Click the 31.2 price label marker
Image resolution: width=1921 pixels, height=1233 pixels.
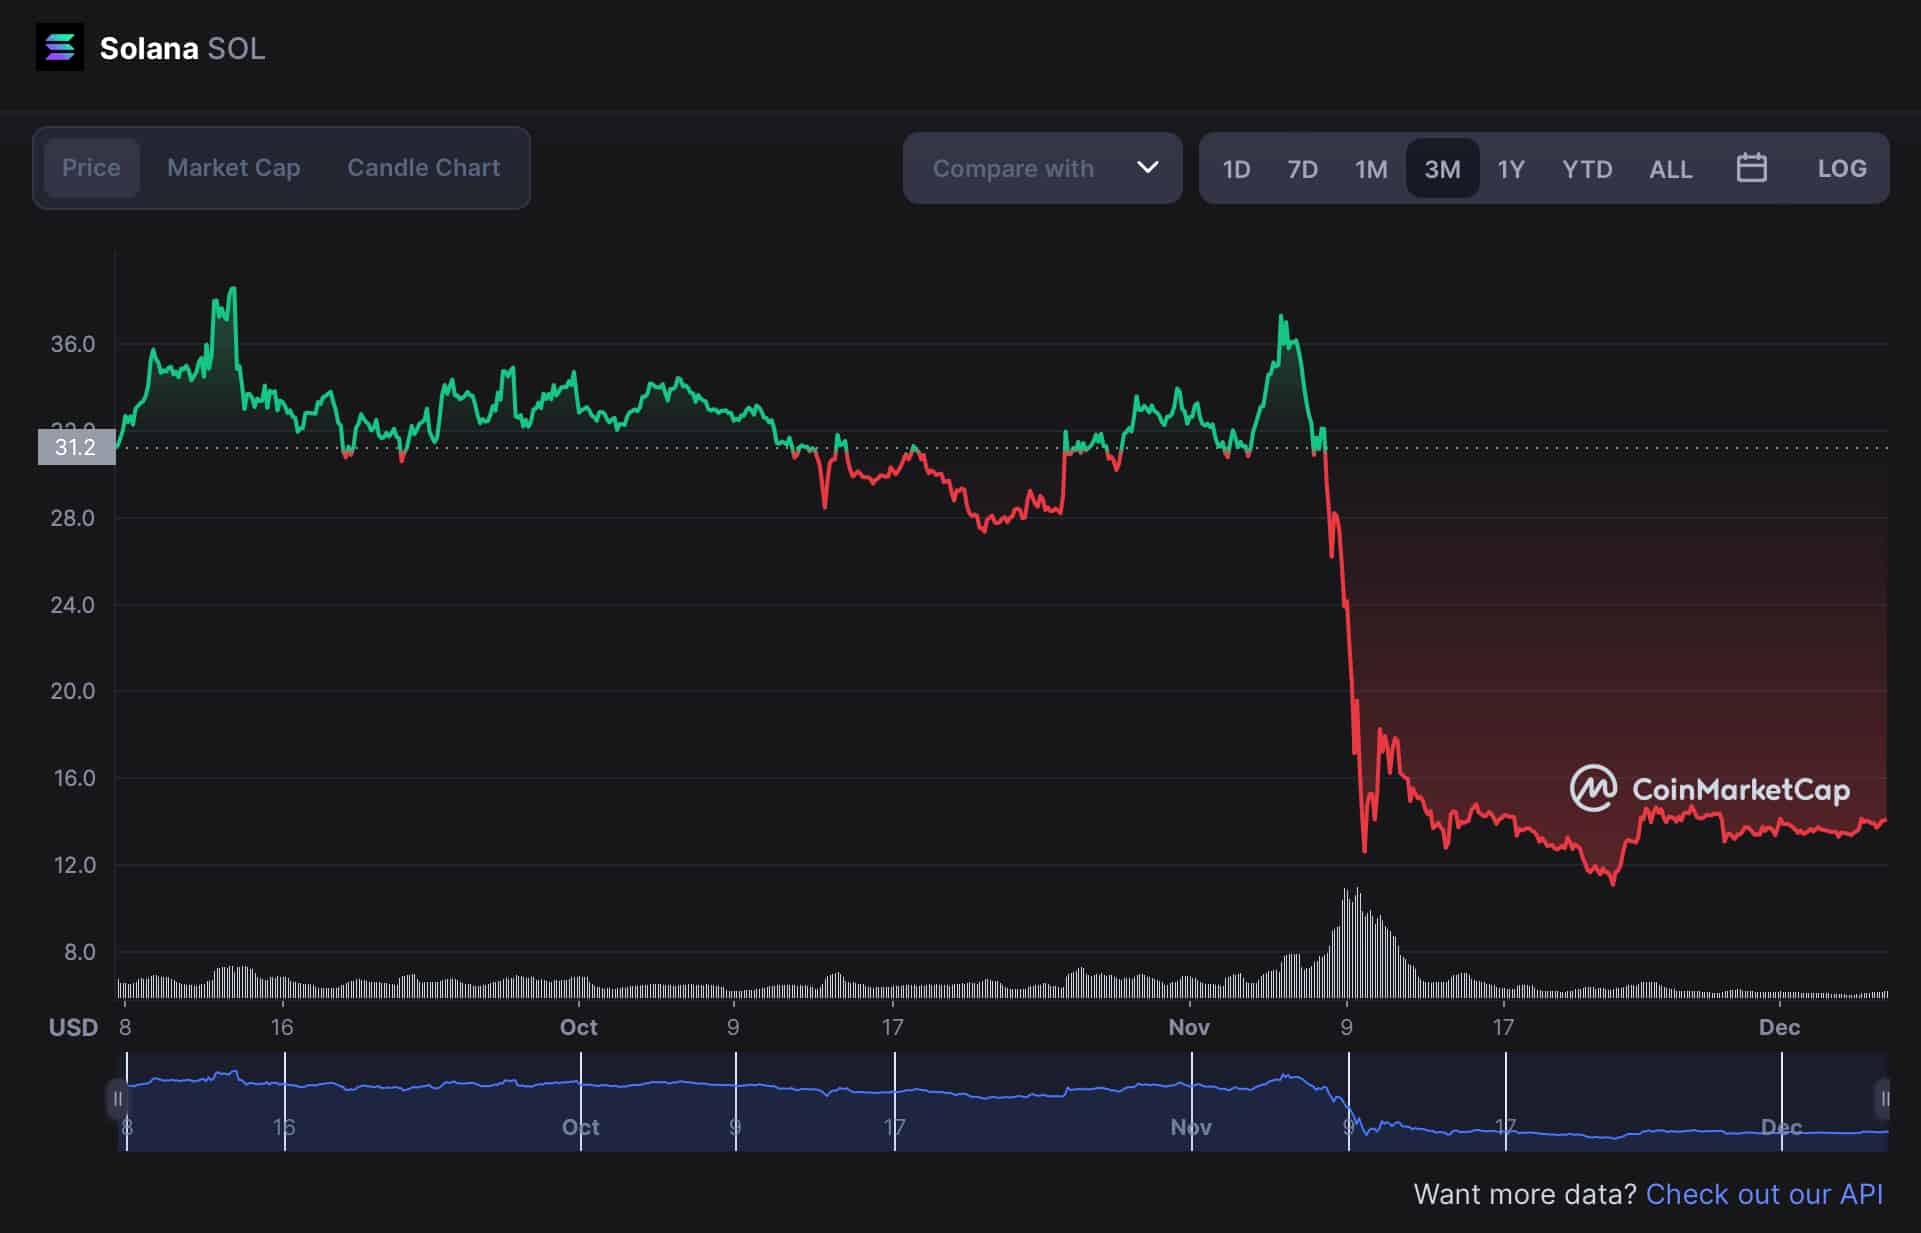76,447
